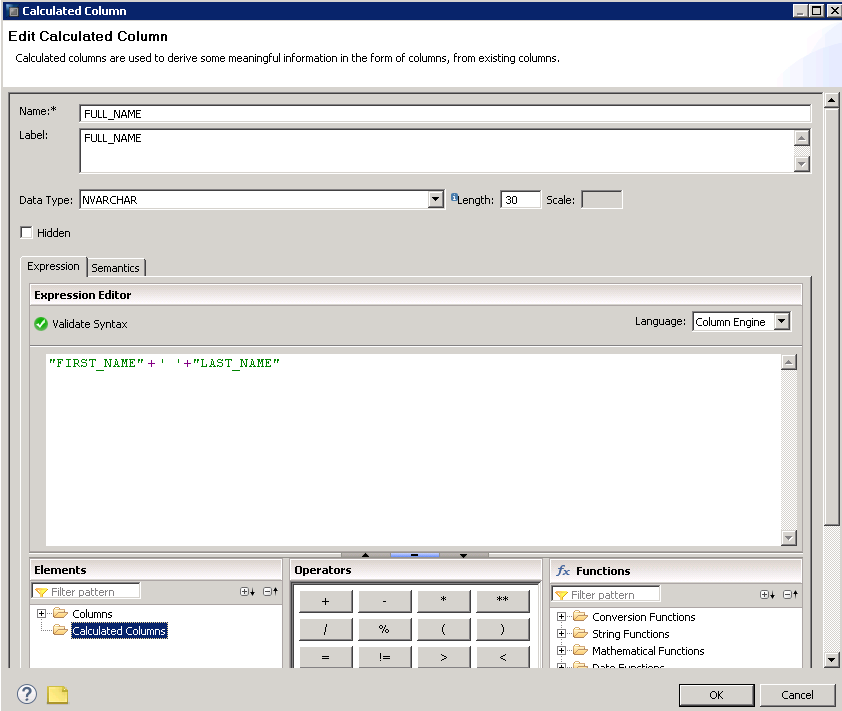Select Mathematical Functions tree item label

point(648,650)
